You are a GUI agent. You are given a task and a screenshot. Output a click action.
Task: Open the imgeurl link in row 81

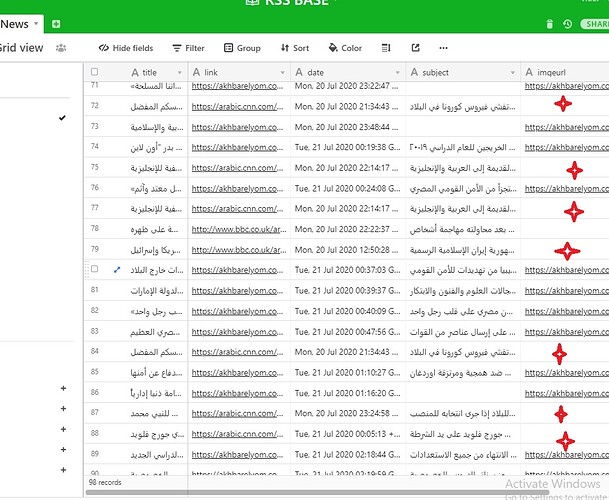(x=567, y=291)
